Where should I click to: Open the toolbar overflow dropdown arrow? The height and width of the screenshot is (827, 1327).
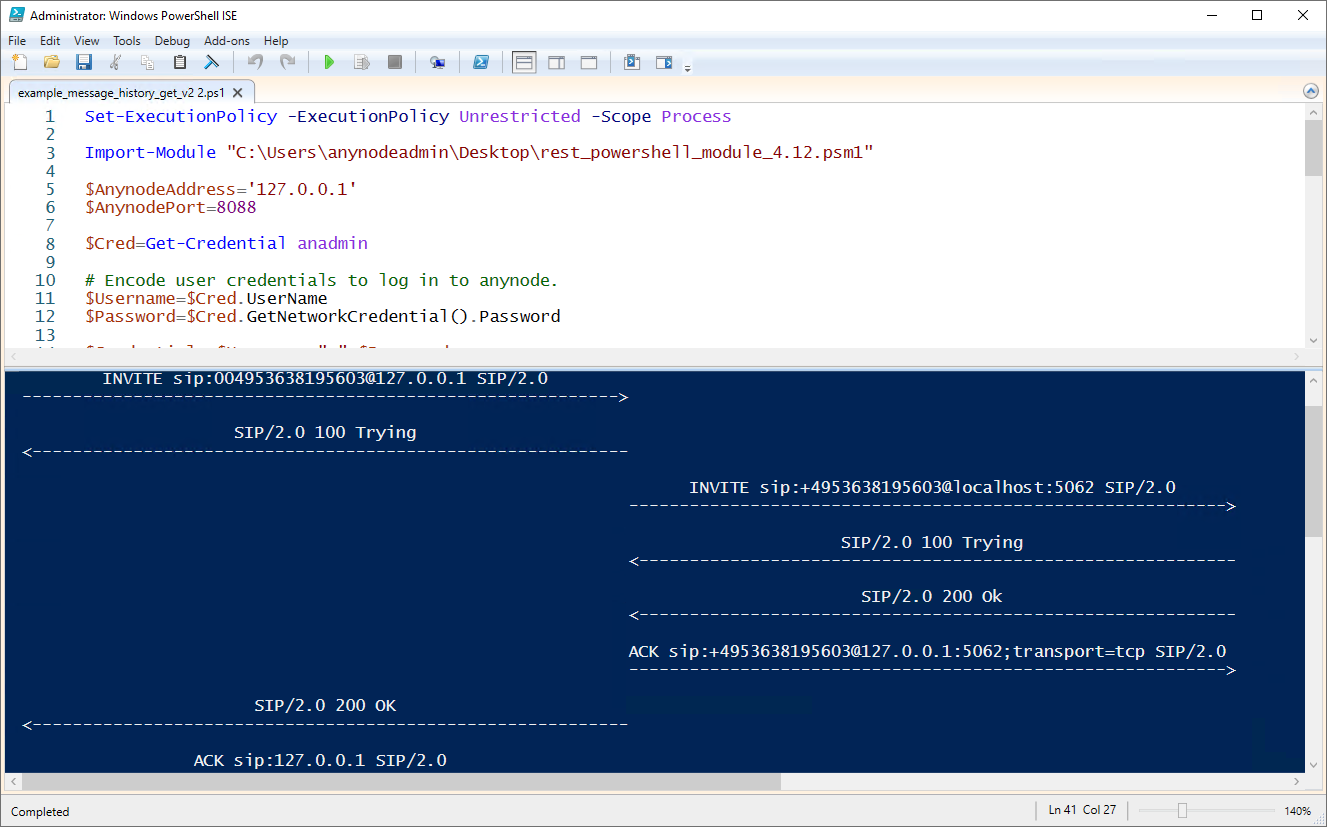[688, 66]
